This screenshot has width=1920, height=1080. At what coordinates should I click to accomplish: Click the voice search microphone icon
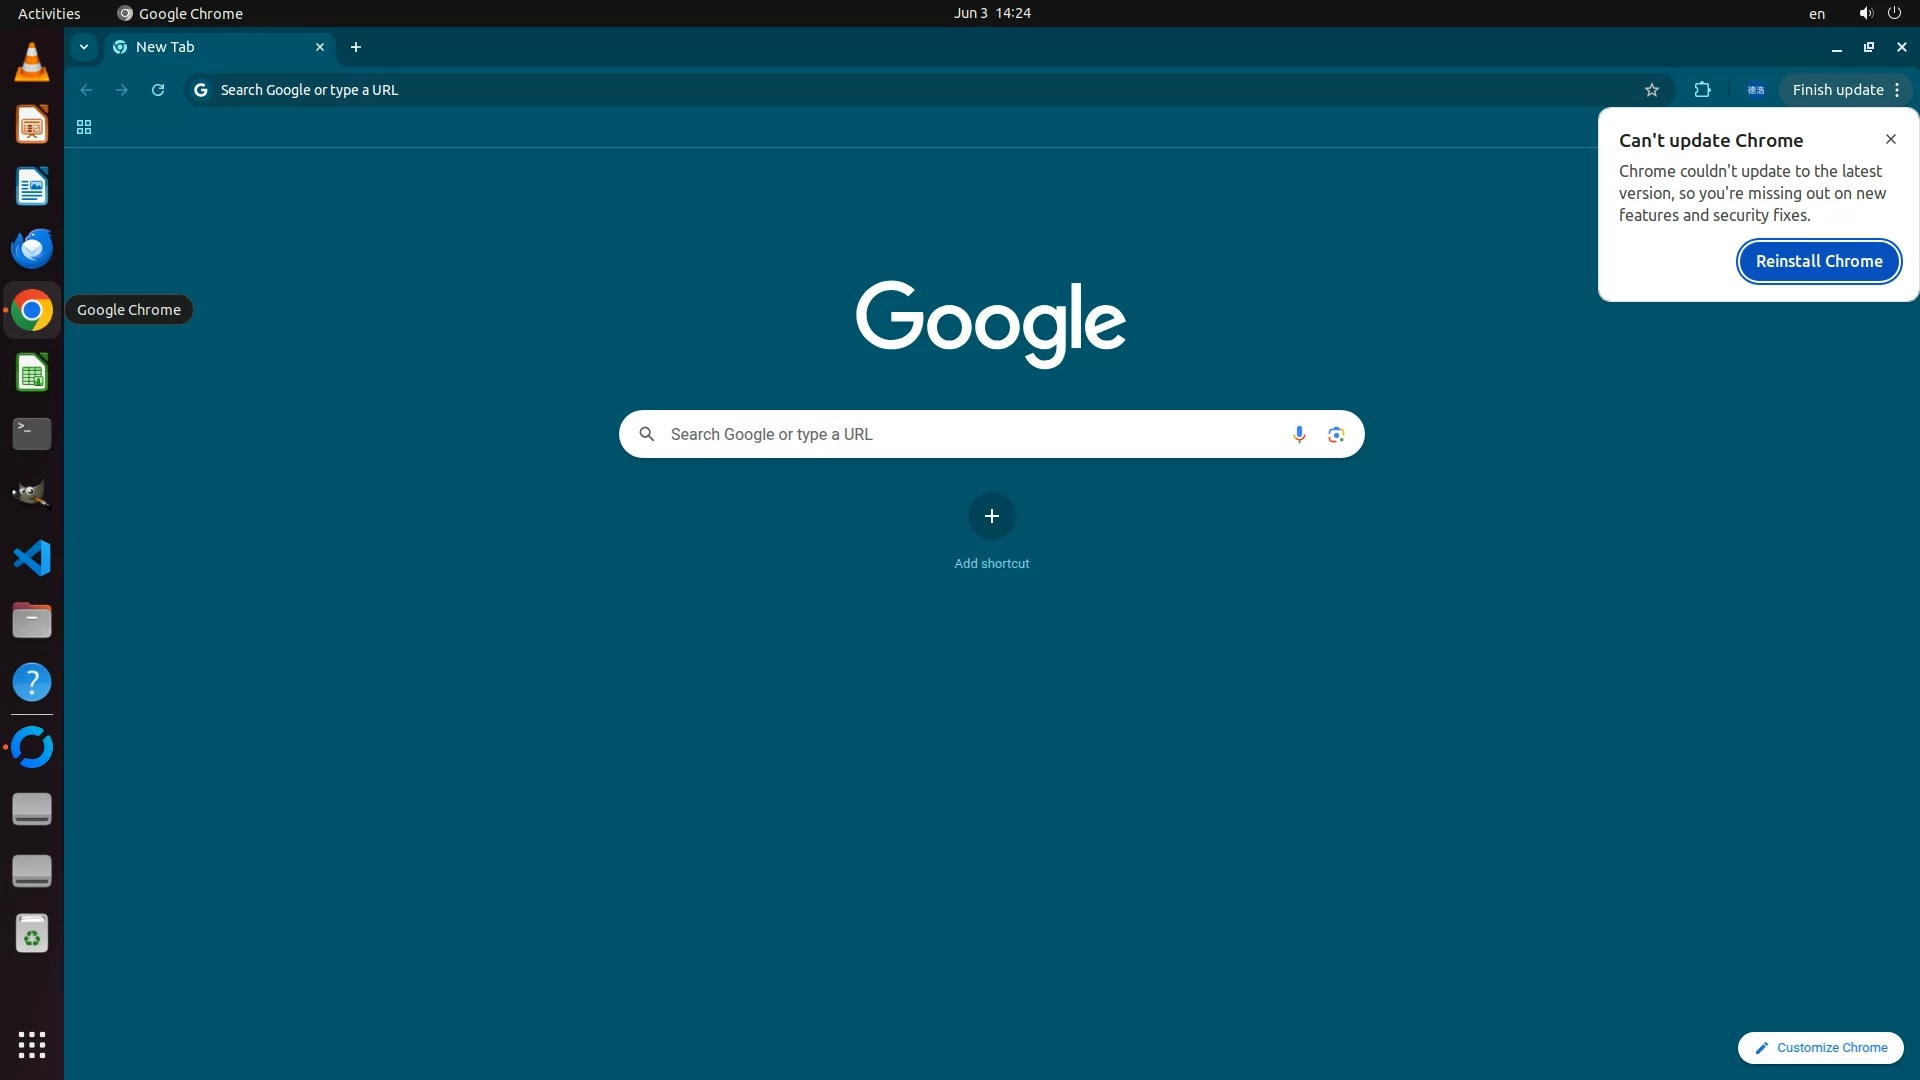tap(1298, 434)
